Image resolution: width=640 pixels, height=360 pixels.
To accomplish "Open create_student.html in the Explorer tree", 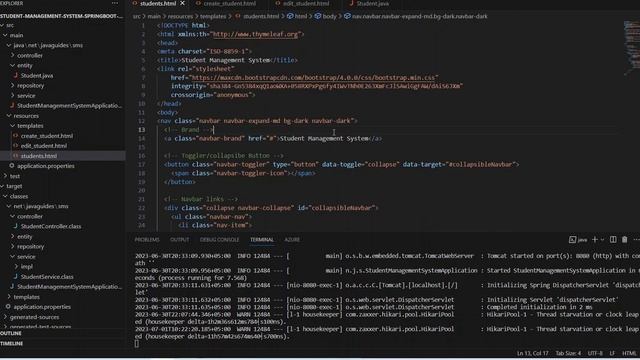I will [47, 136].
